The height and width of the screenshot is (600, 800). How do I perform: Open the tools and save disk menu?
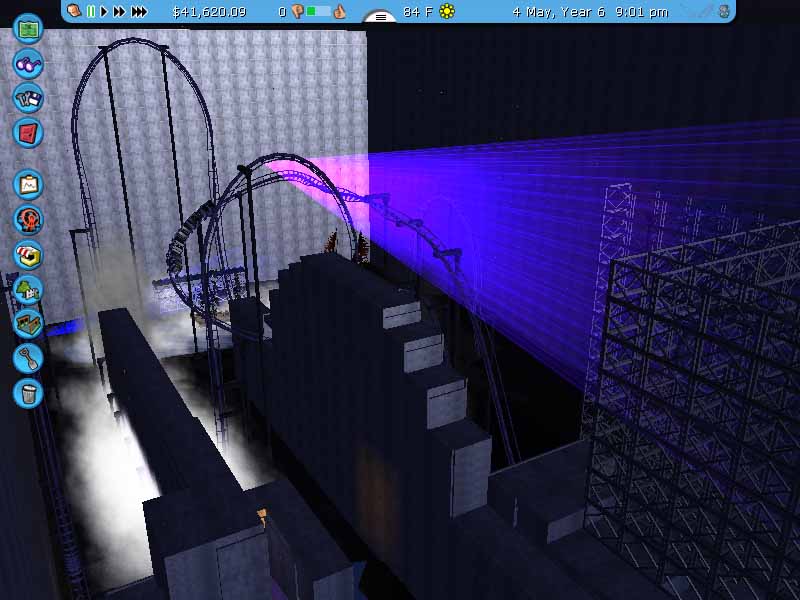pos(28,98)
